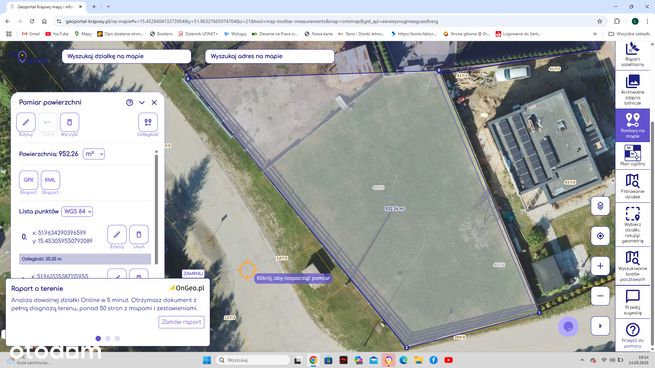Open Przejdź do pomocy help item
This screenshot has width=655, height=368.
(632, 335)
